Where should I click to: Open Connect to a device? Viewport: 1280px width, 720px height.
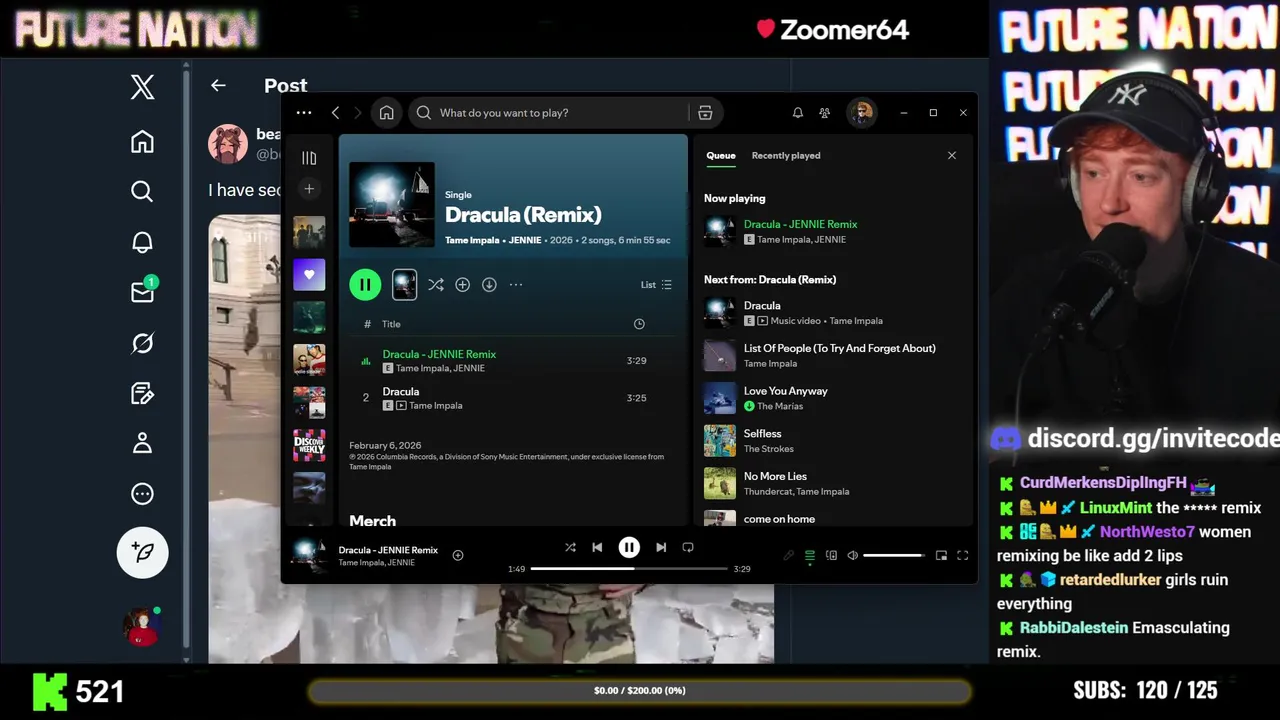(x=831, y=555)
